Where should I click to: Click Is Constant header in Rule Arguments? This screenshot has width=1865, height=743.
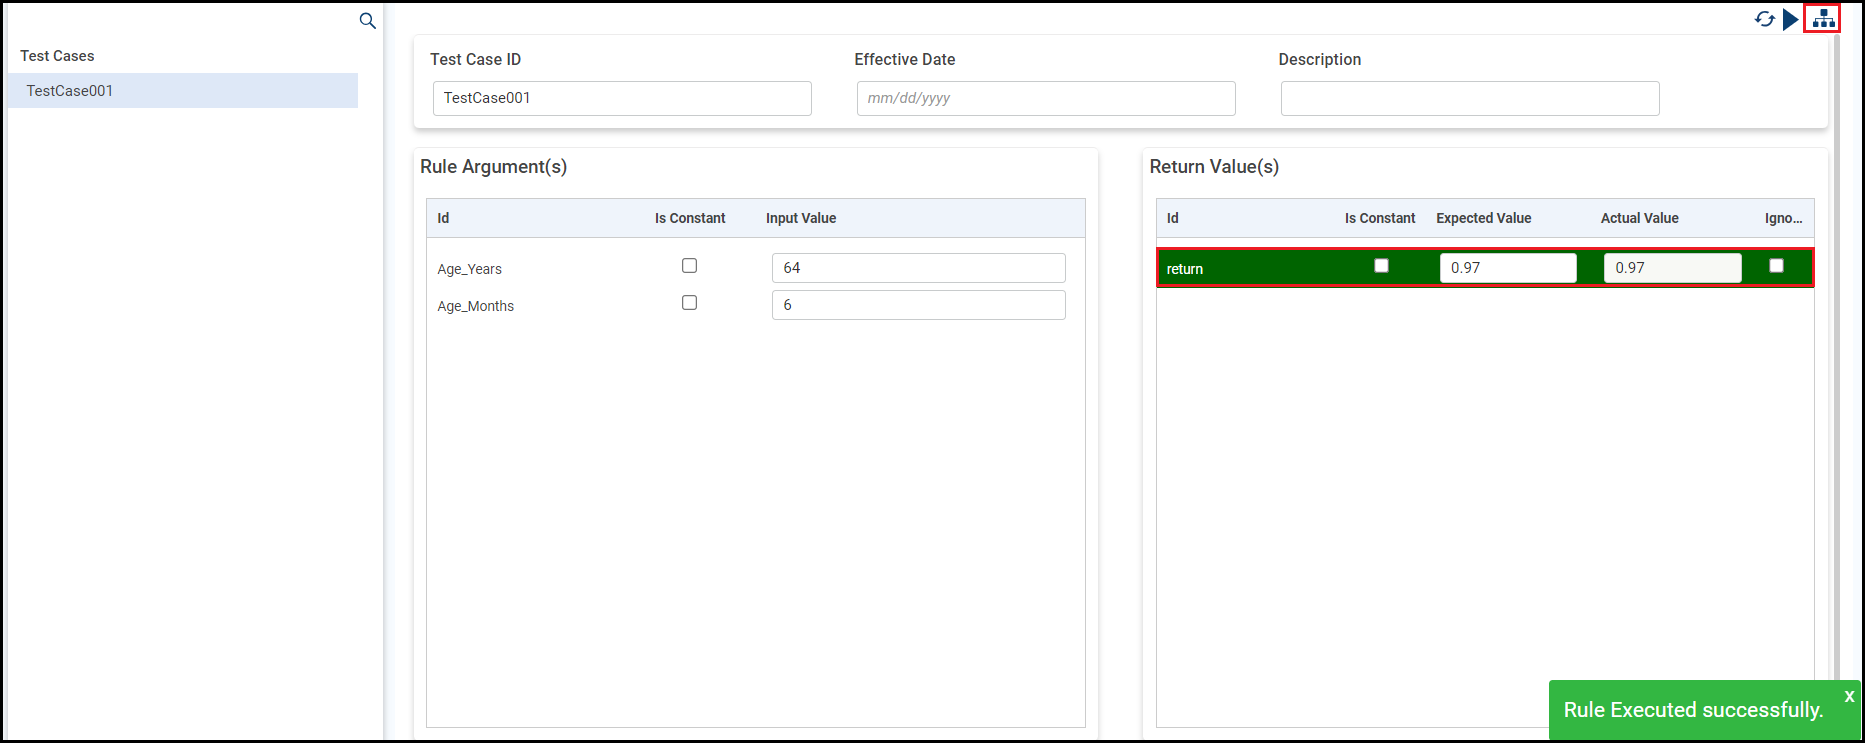tap(690, 218)
